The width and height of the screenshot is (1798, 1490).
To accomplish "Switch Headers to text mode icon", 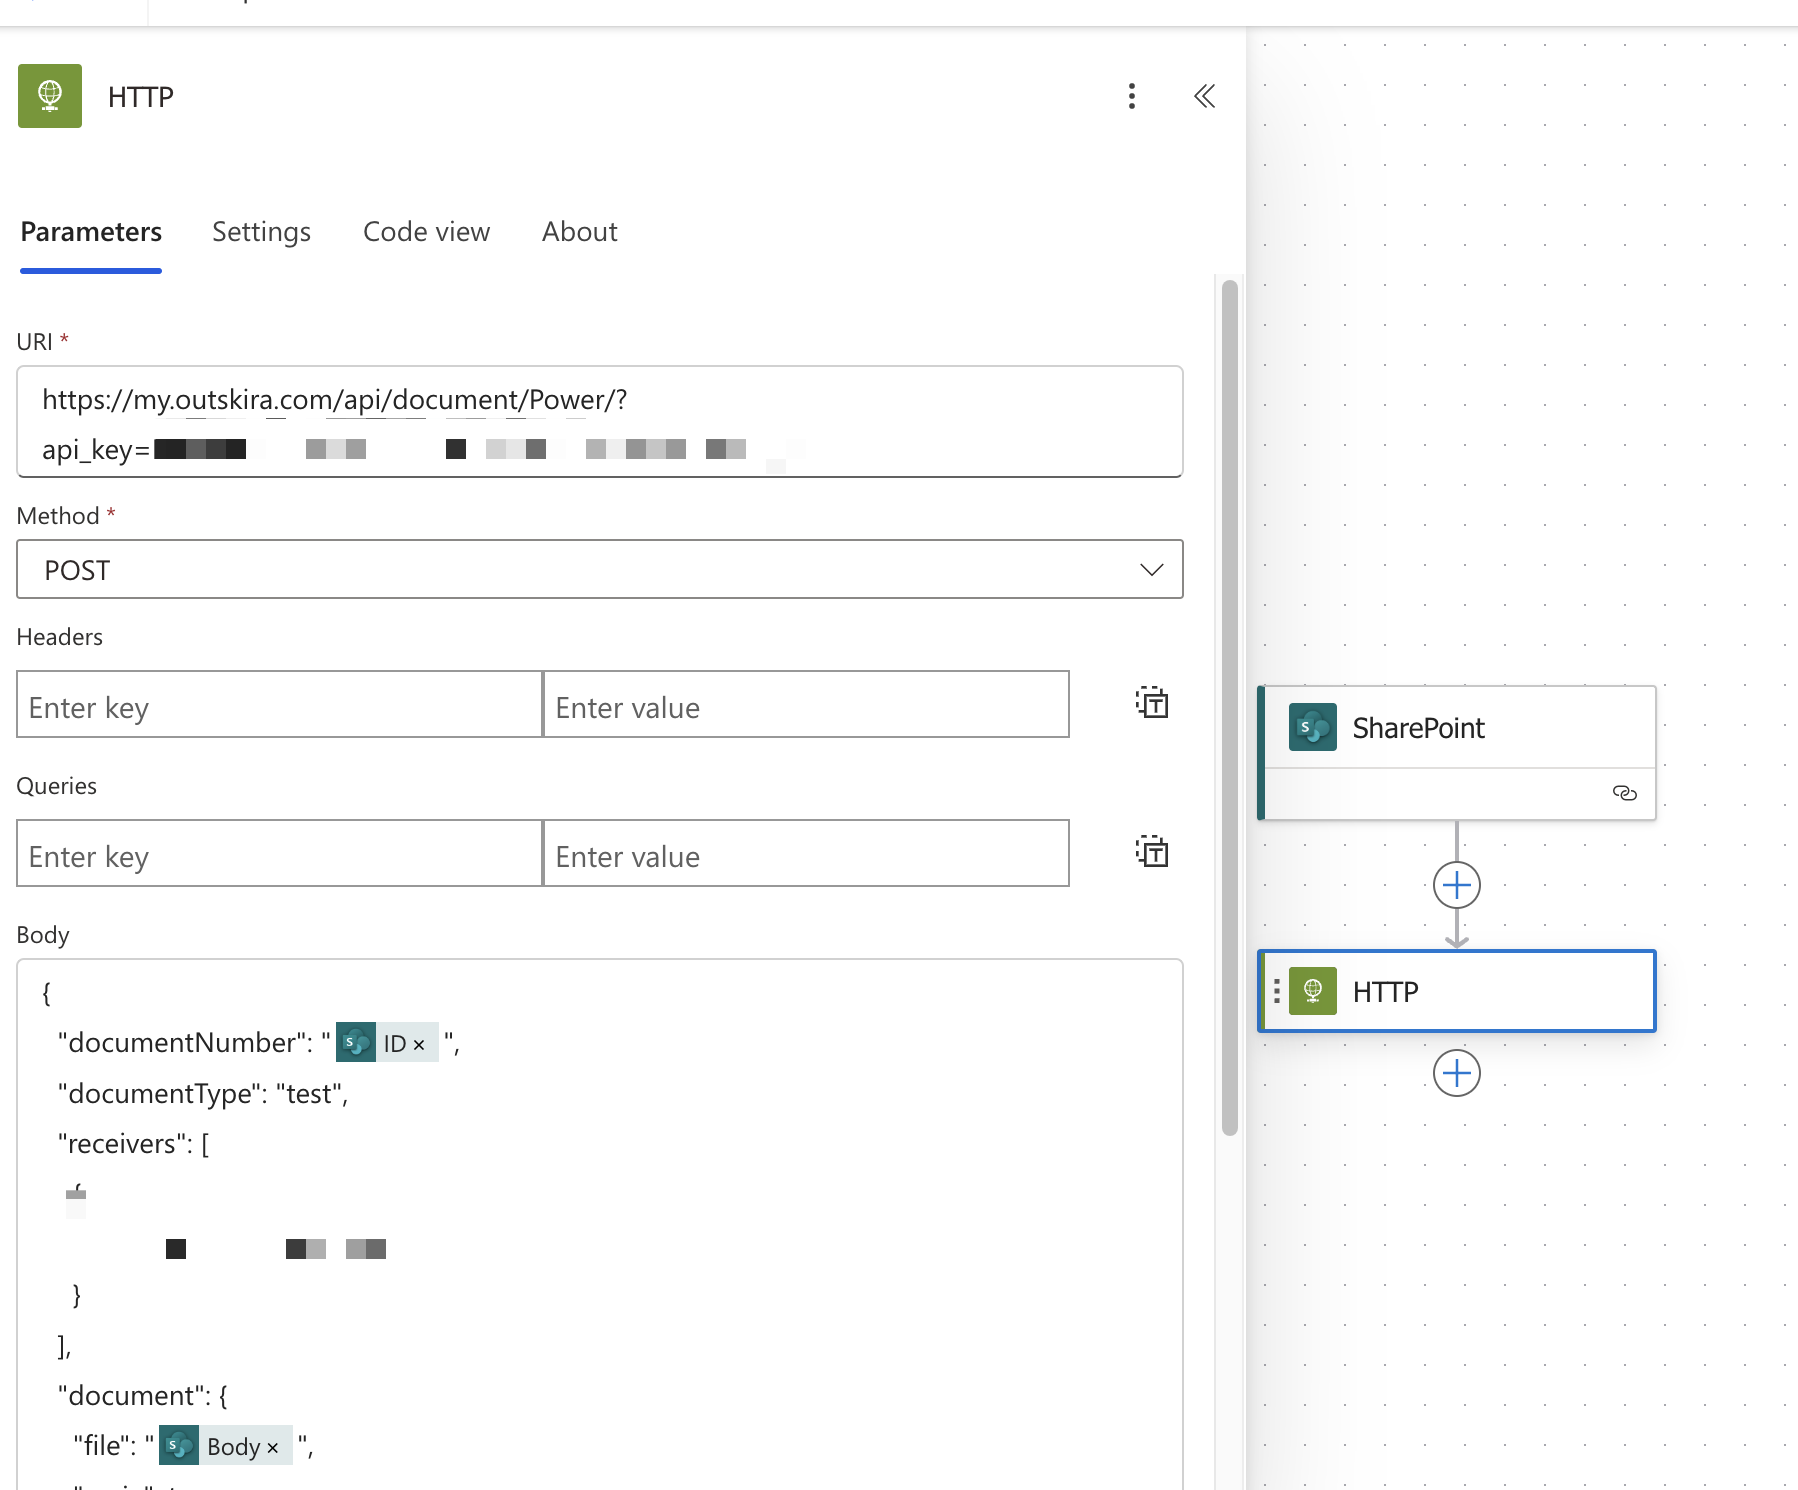I will click(x=1151, y=703).
